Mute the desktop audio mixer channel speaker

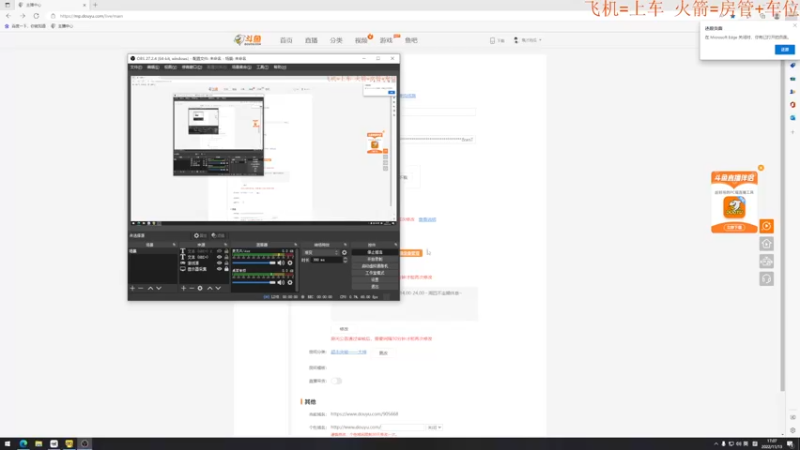280,282
